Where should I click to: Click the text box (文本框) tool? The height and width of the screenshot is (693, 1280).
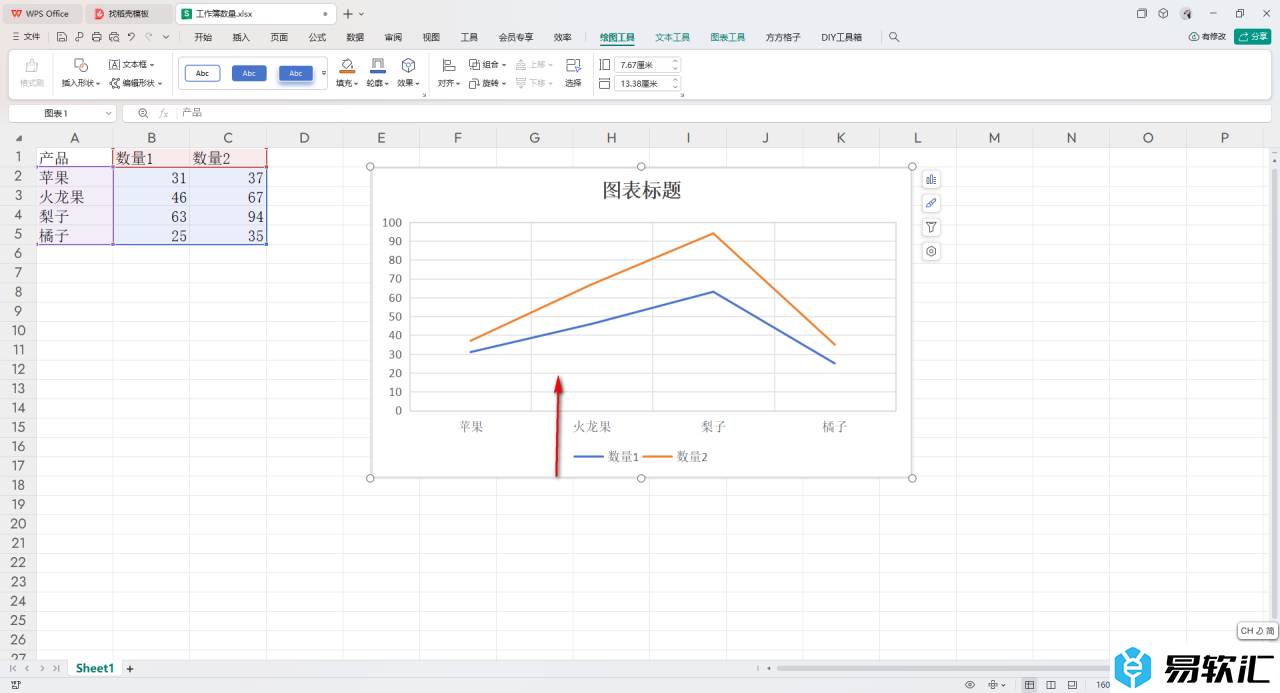[x=132, y=64]
